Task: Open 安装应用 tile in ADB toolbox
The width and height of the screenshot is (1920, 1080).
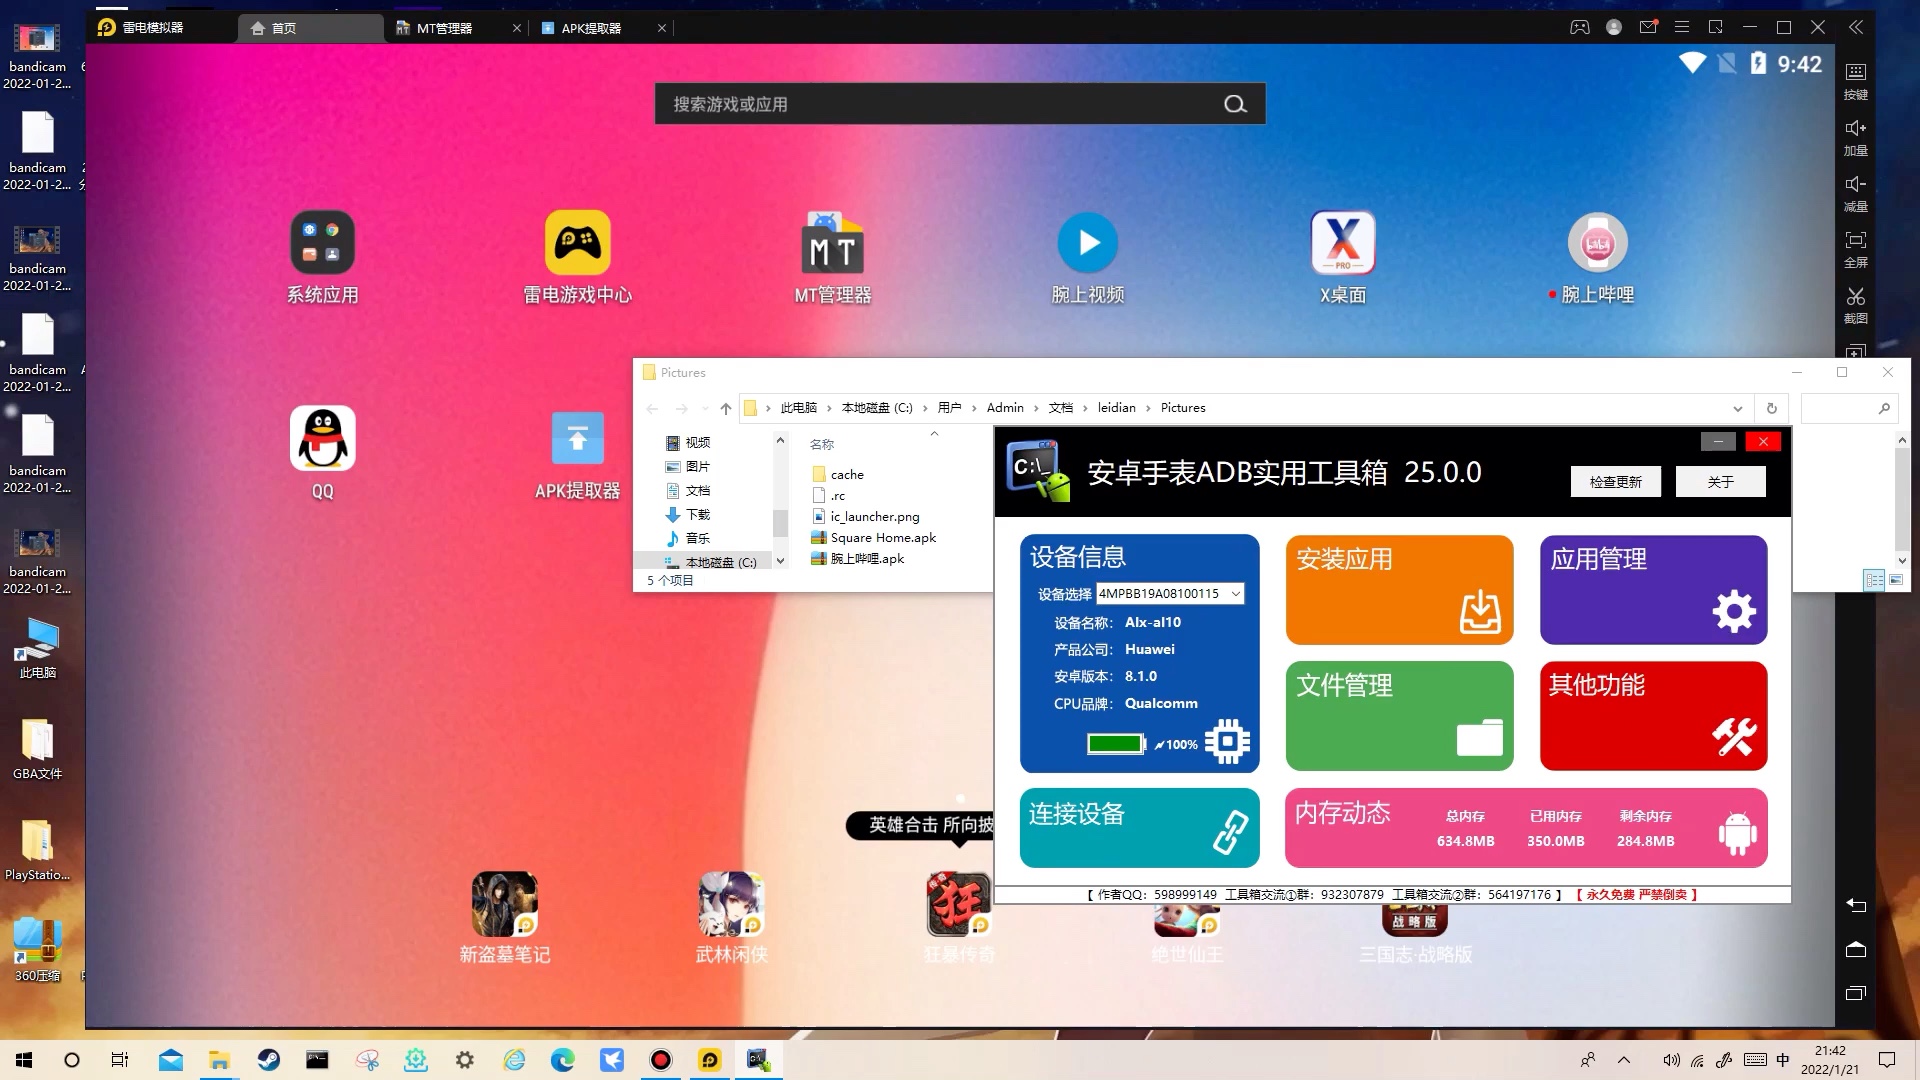Action: click(x=1399, y=590)
